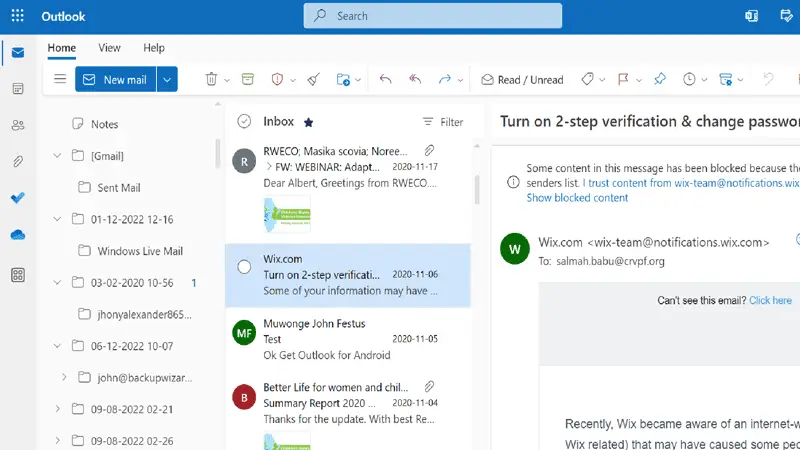Screen dimensions: 800x450
Task: Open Move to dropdown arrow
Action: click(x=358, y=80)
